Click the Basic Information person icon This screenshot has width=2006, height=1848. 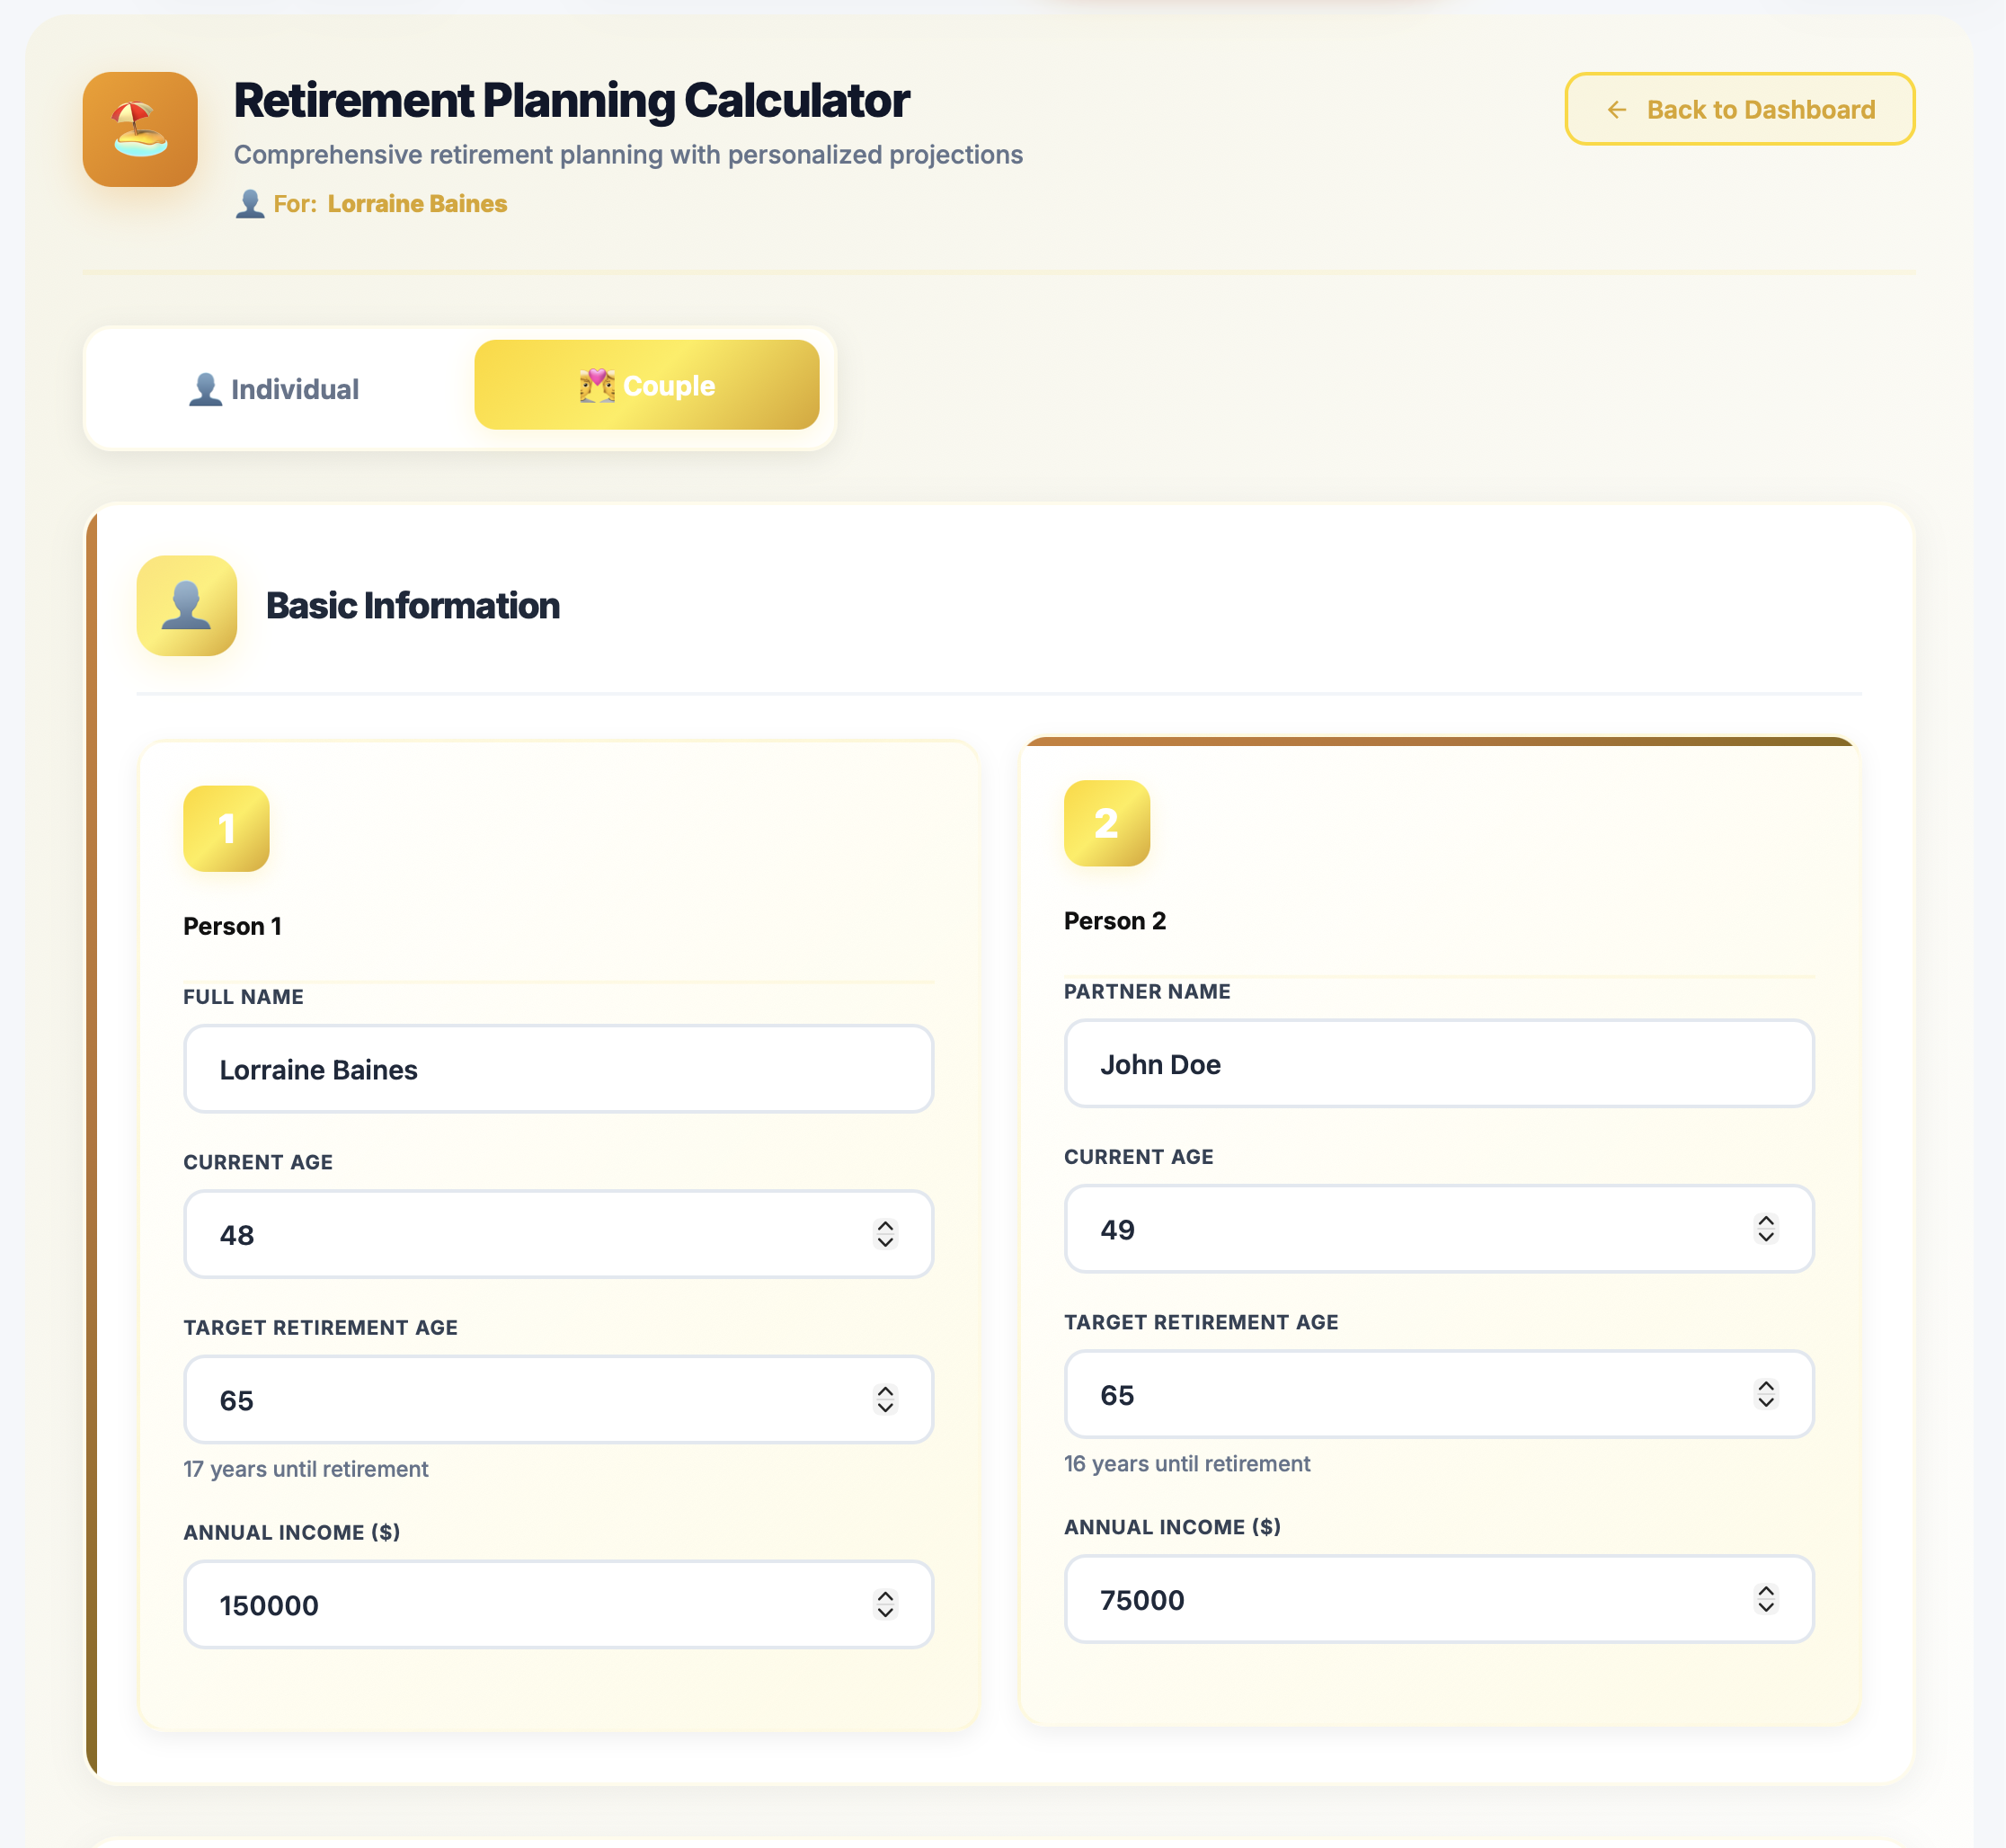click(185, 605)
